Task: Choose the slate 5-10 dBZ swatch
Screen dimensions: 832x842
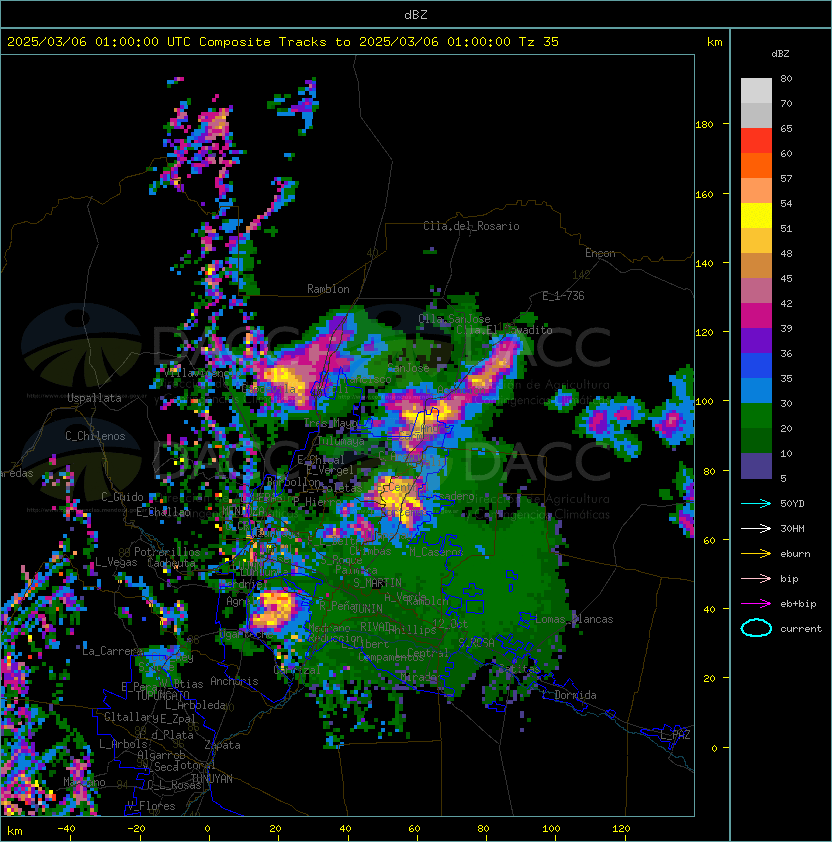Action: click(x=756, y=466)
